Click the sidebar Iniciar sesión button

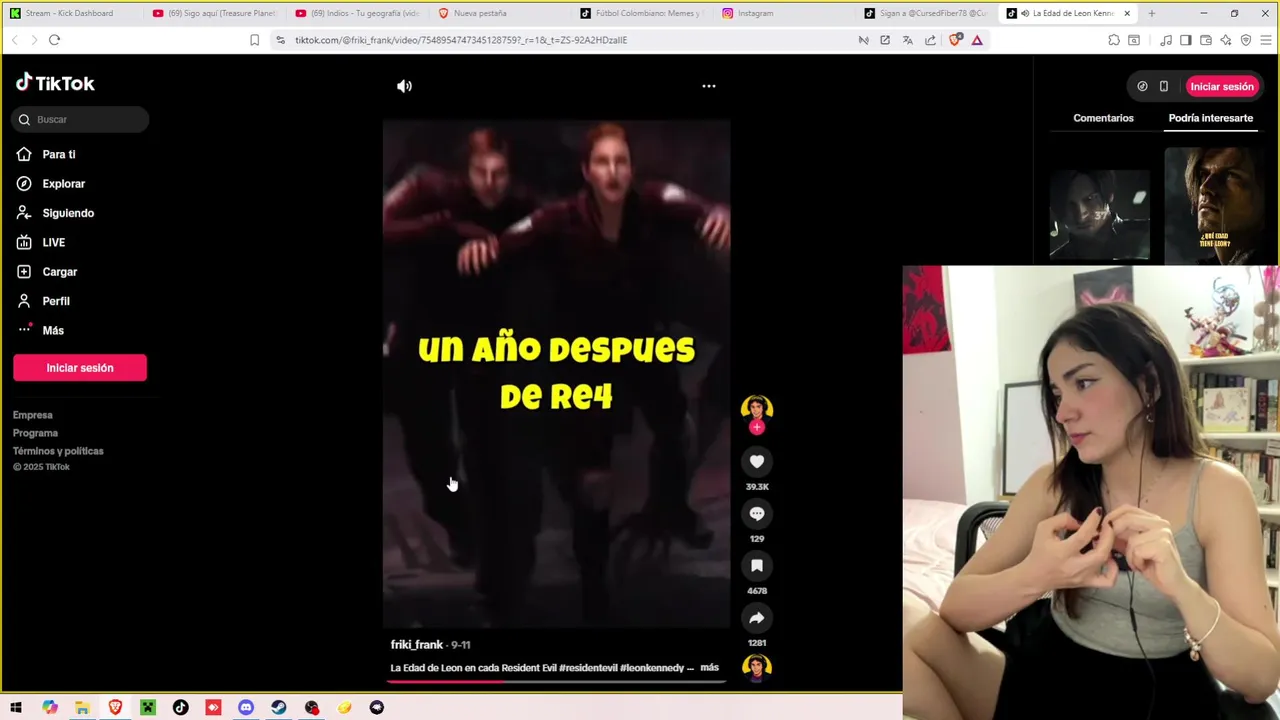pyautogui.click(x=80, y=368)
